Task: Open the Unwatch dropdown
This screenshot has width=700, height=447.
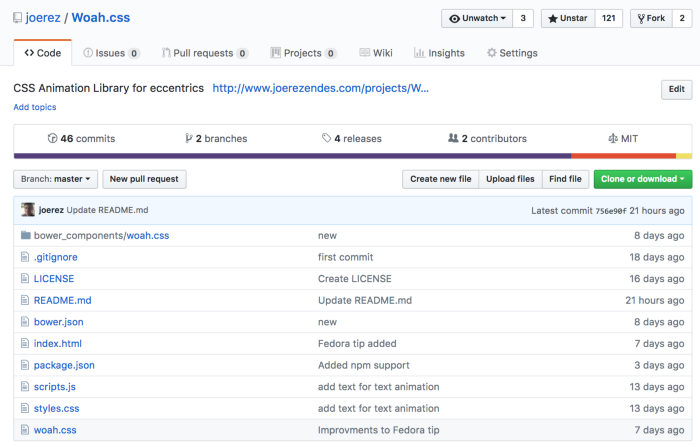Action: [477, 18]
